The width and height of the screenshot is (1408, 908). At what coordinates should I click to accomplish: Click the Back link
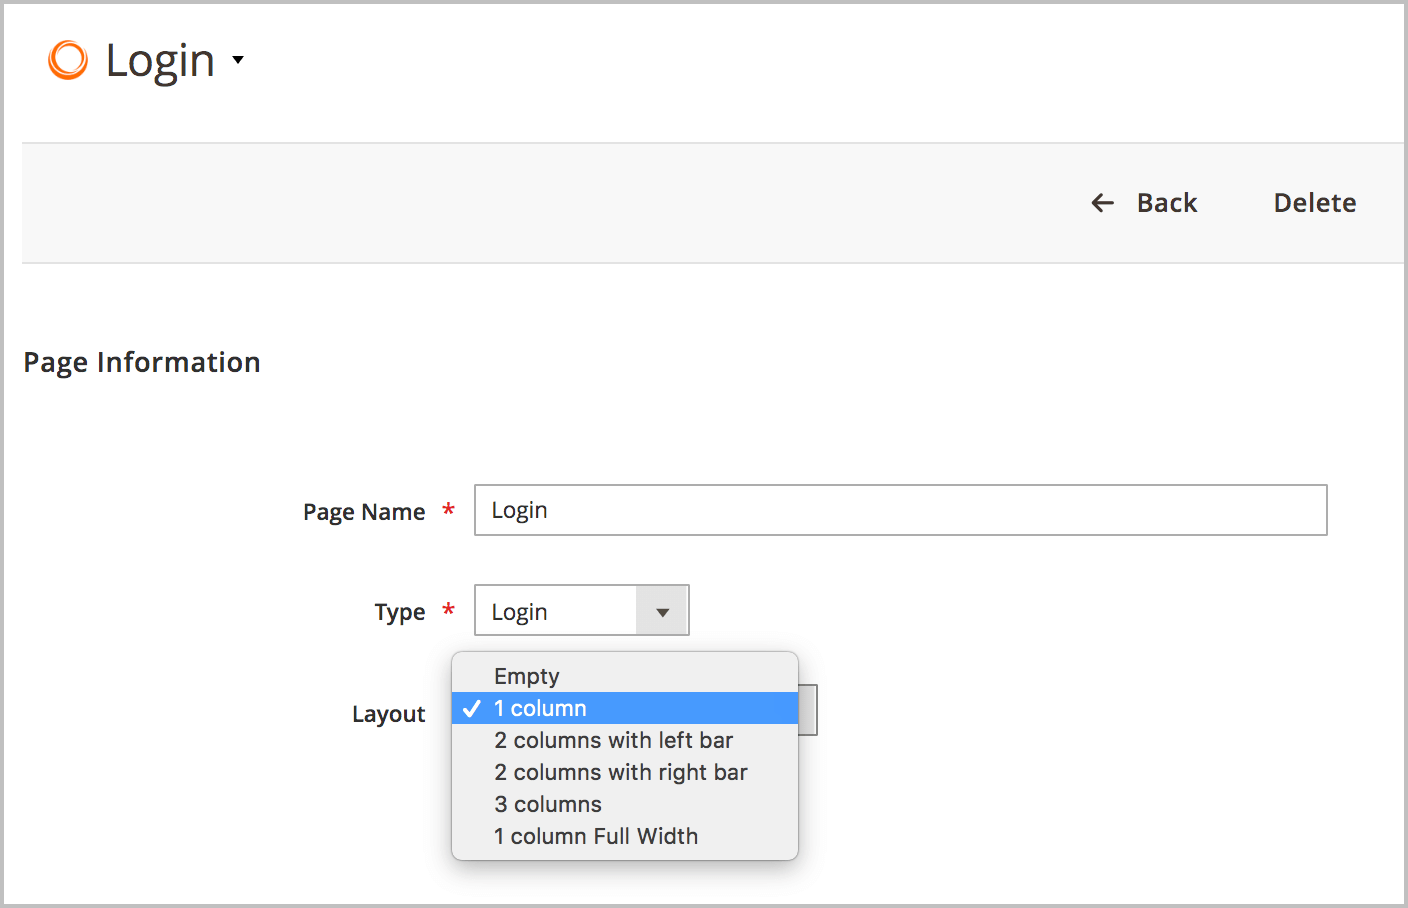[1166, 203]
